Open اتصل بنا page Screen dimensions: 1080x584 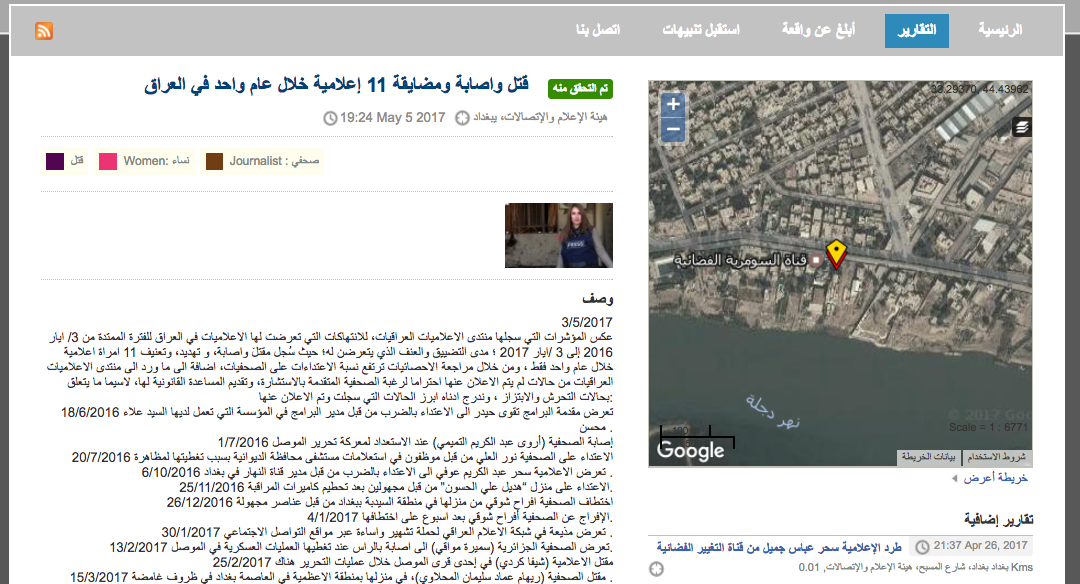pyautogui.click(x=598, y=30)
